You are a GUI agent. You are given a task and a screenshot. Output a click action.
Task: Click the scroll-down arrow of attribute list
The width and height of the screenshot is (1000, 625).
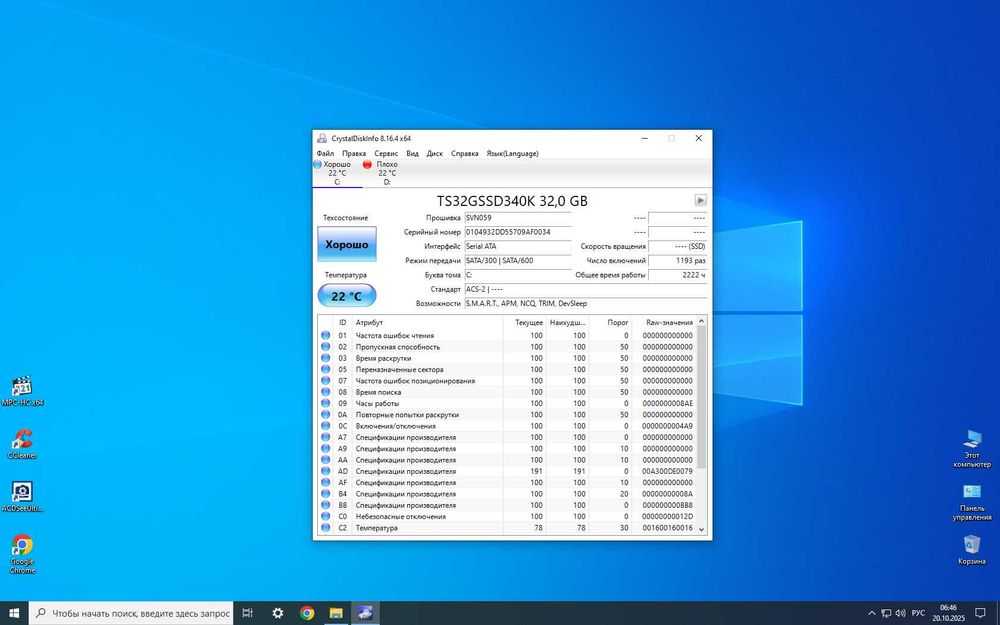(702, 529)
